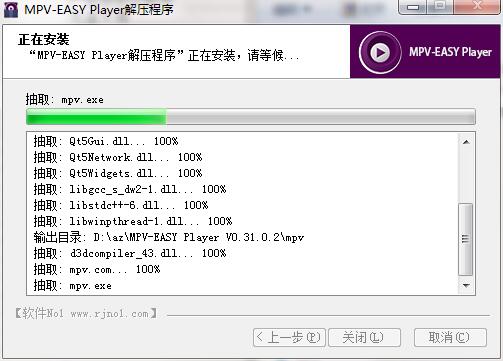Click the log scrollbar thumb
This screenshot has width=503, height=361.
pos(466,239)
